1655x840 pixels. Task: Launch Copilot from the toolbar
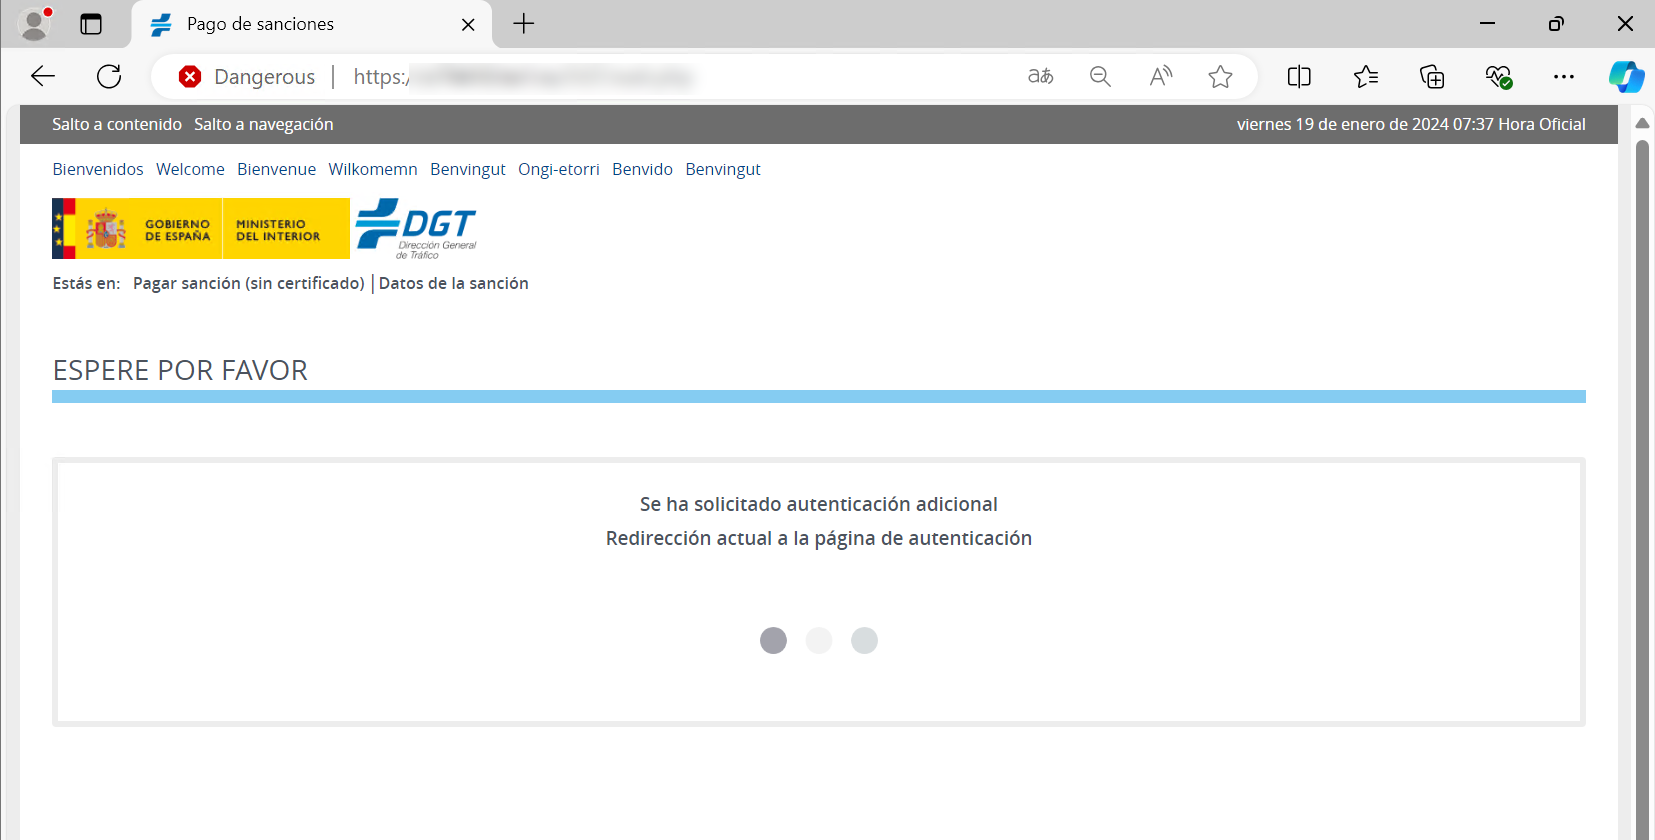1626,77
